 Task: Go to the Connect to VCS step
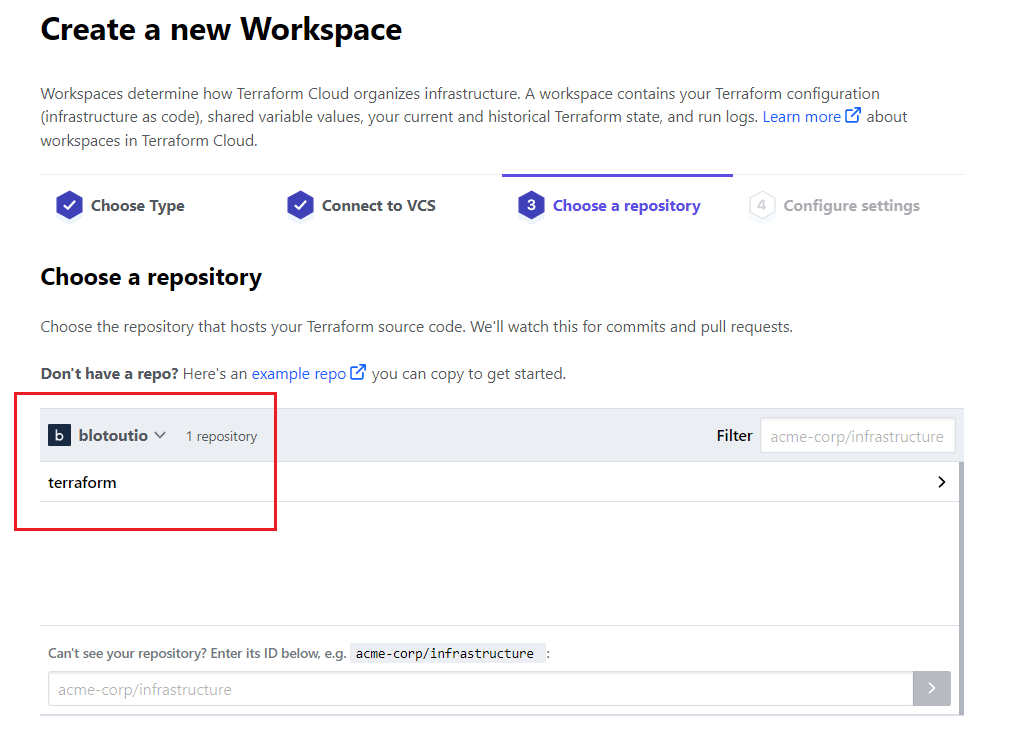coord(361,205)
